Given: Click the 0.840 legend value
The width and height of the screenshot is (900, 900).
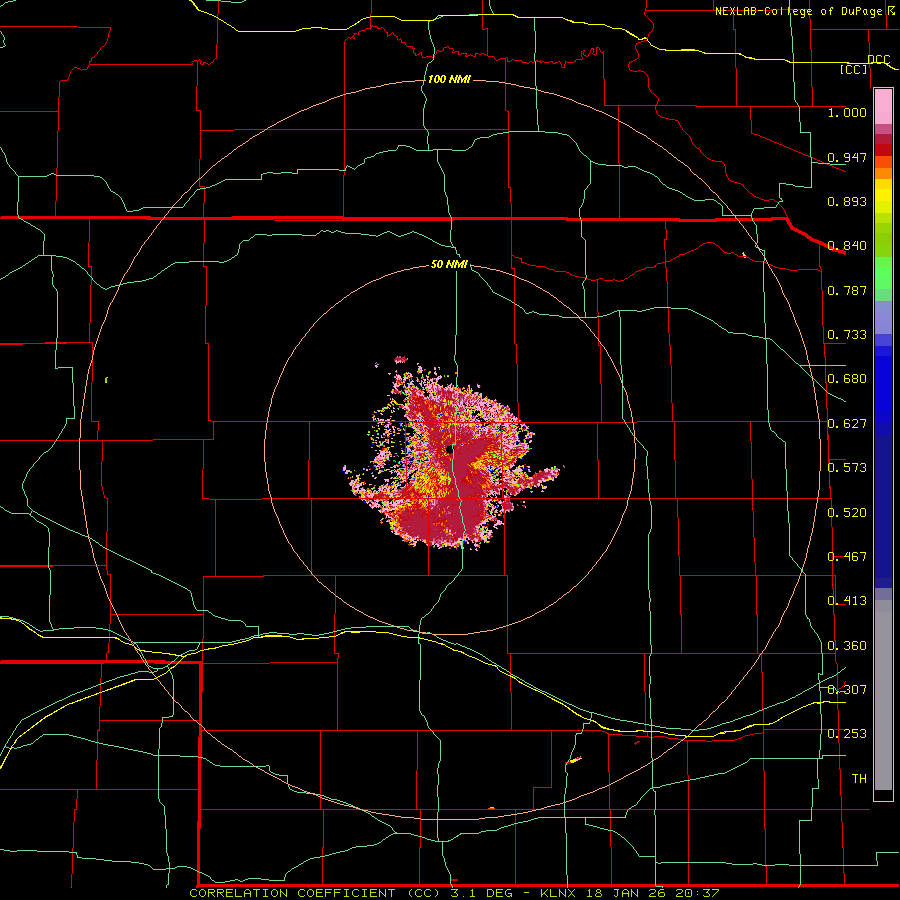Looking at the screenshot, I should 847,246.
